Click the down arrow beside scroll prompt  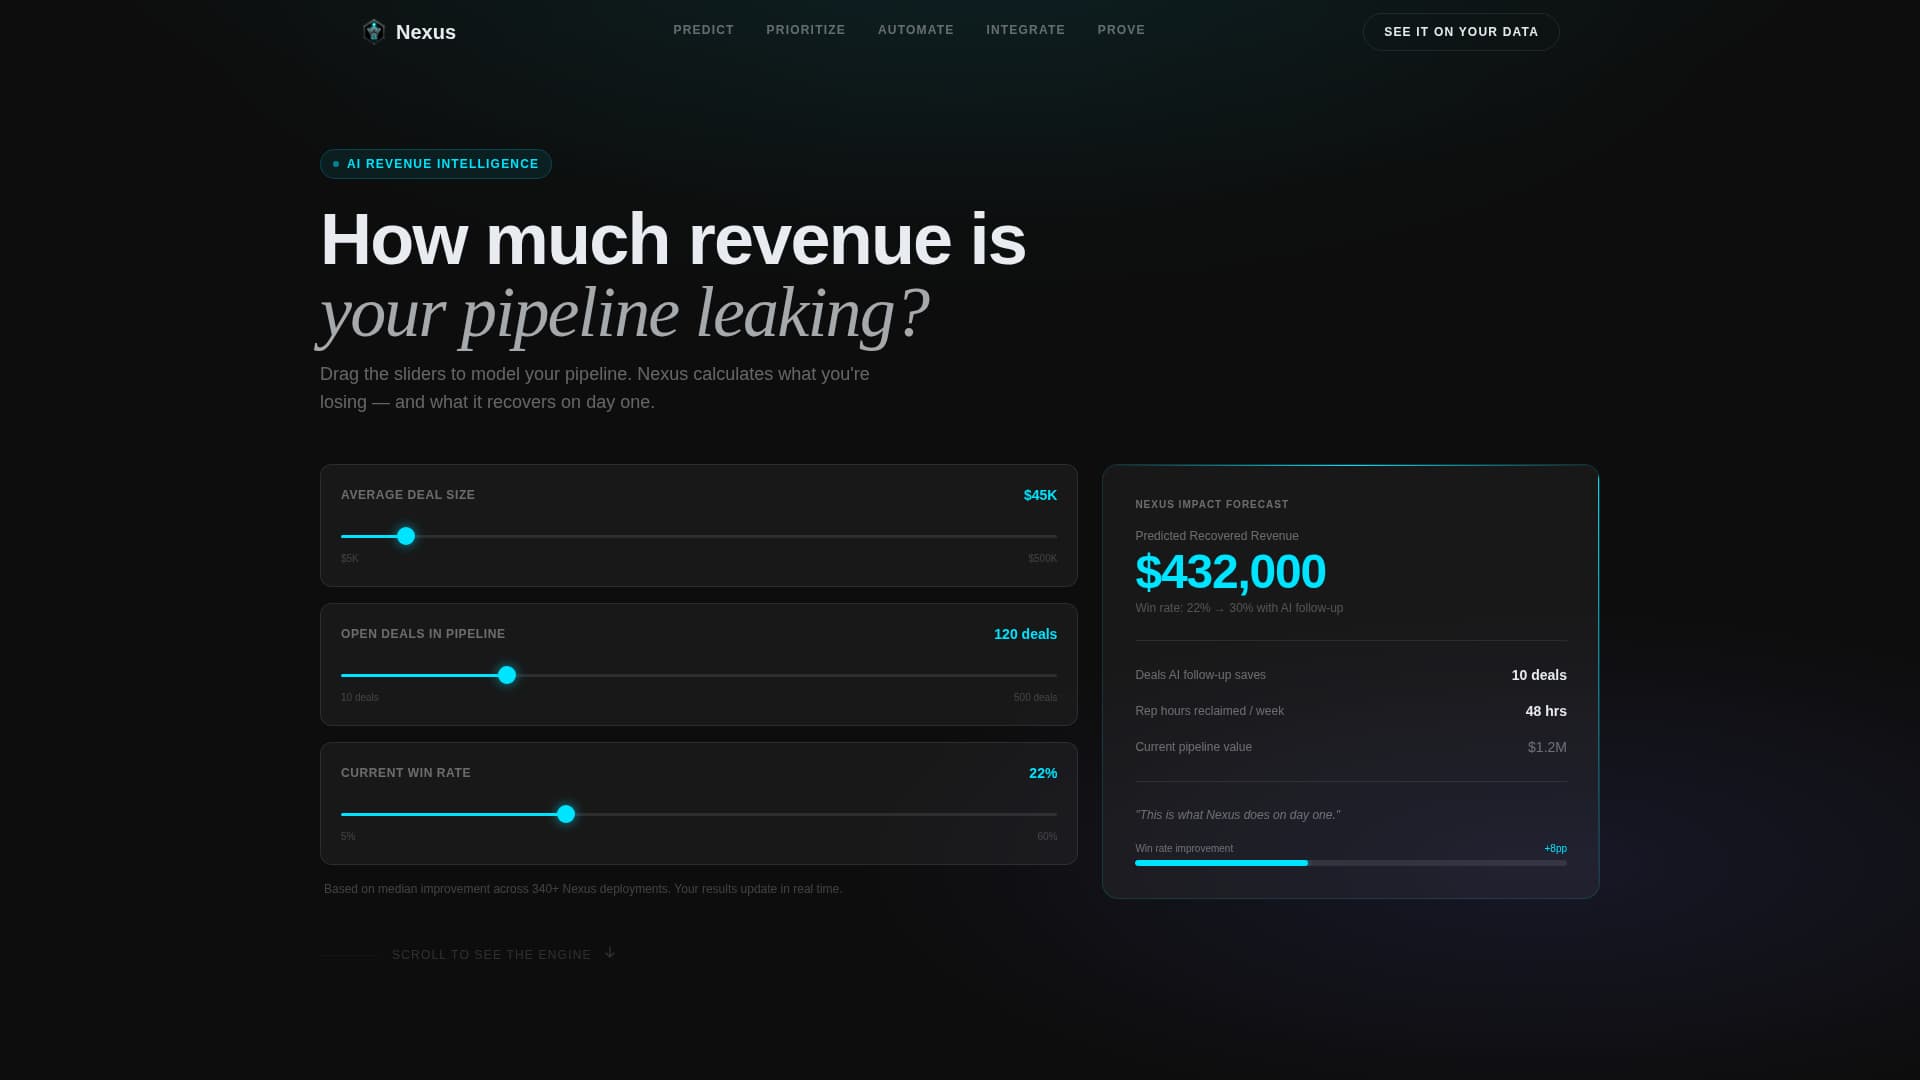pyautogui.click(x=610, y=953)
